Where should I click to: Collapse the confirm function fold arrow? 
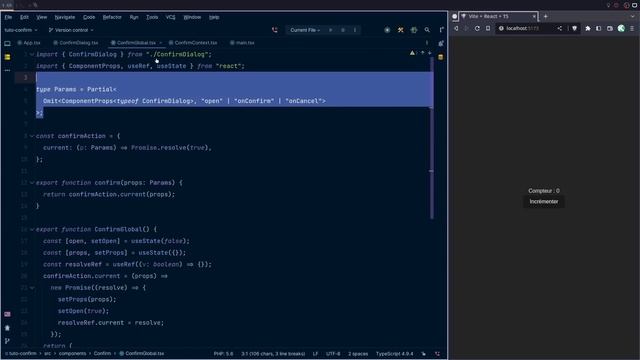[x=32, y=183]
